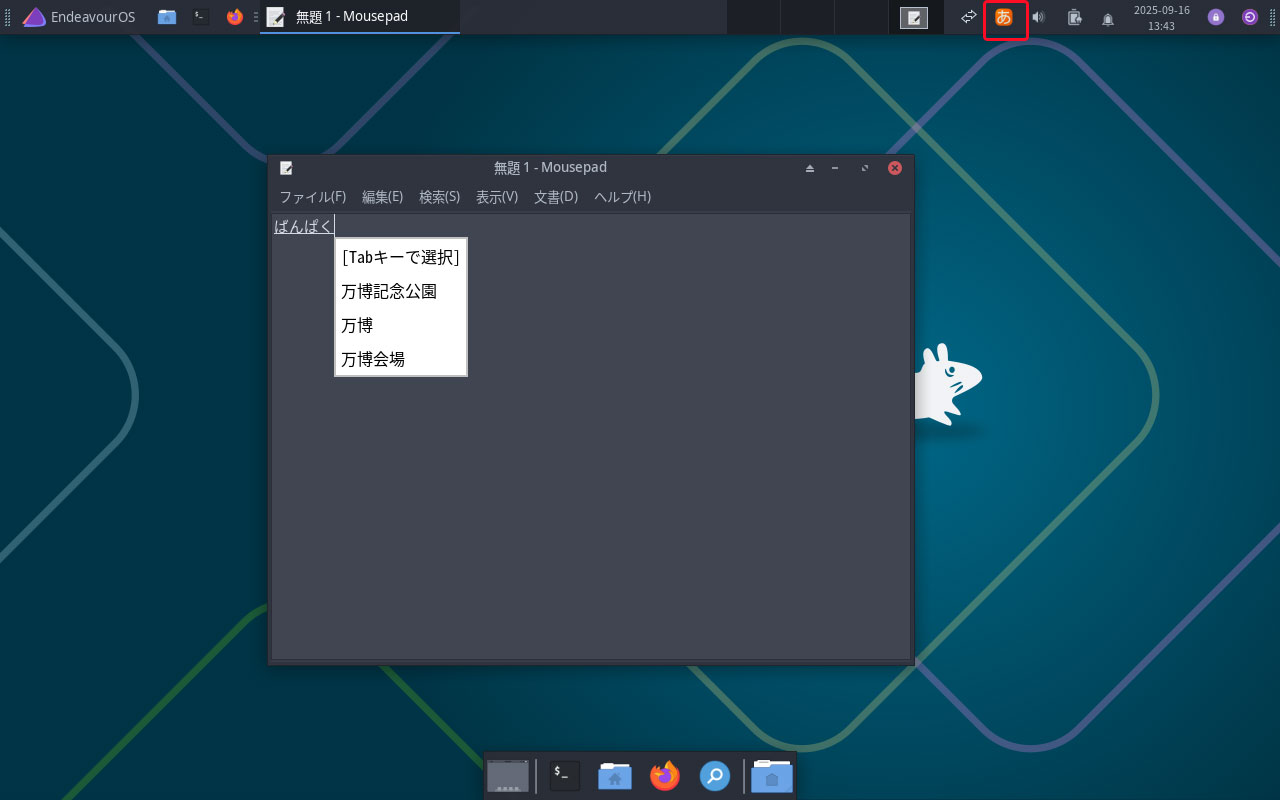Open the Japanese input method indicator
The height and width of the screenshot is (800, 1280).
[x=1004, y=17]
